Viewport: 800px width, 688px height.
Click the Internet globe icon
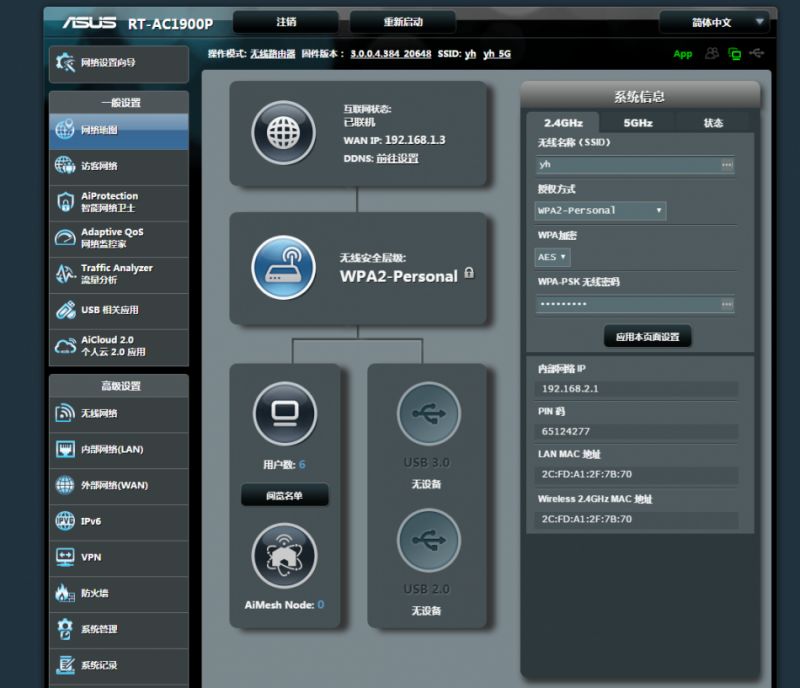(283, 132)
